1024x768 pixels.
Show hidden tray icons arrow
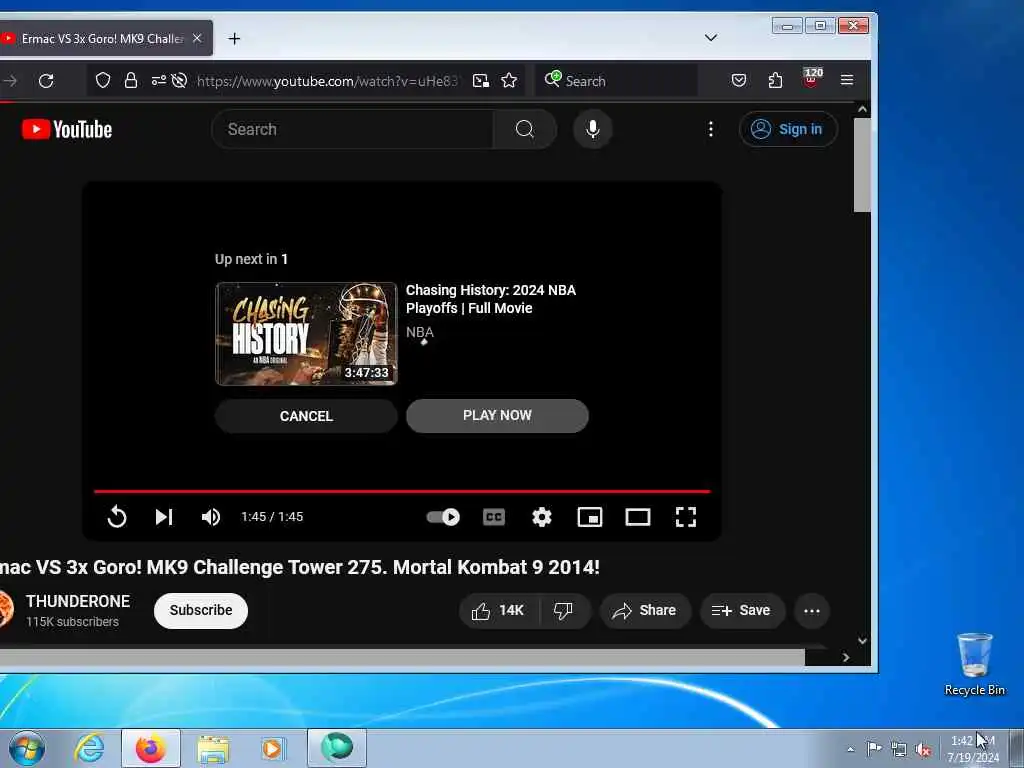coord(850,749)
